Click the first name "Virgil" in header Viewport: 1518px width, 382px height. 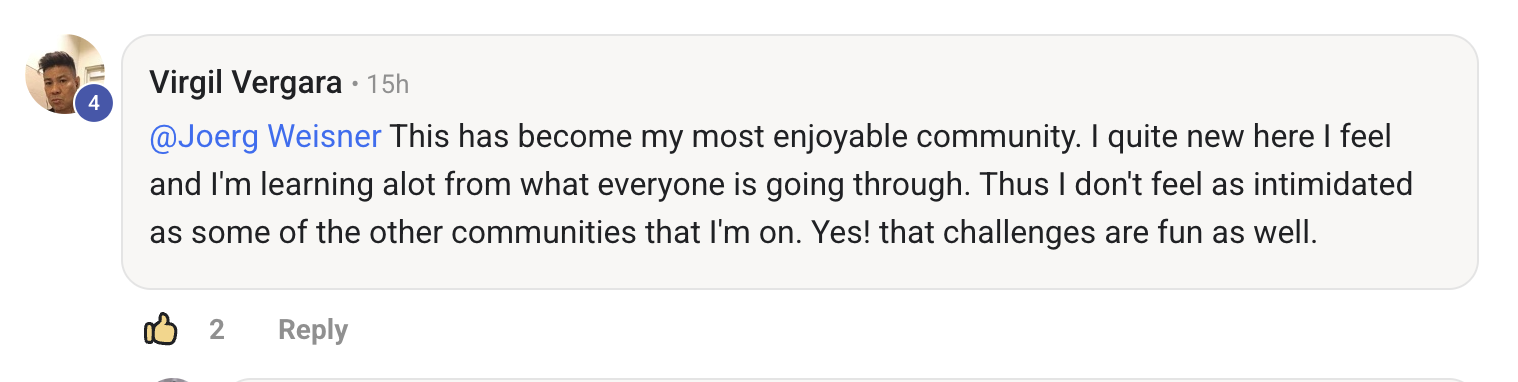(x=186, y=83)
